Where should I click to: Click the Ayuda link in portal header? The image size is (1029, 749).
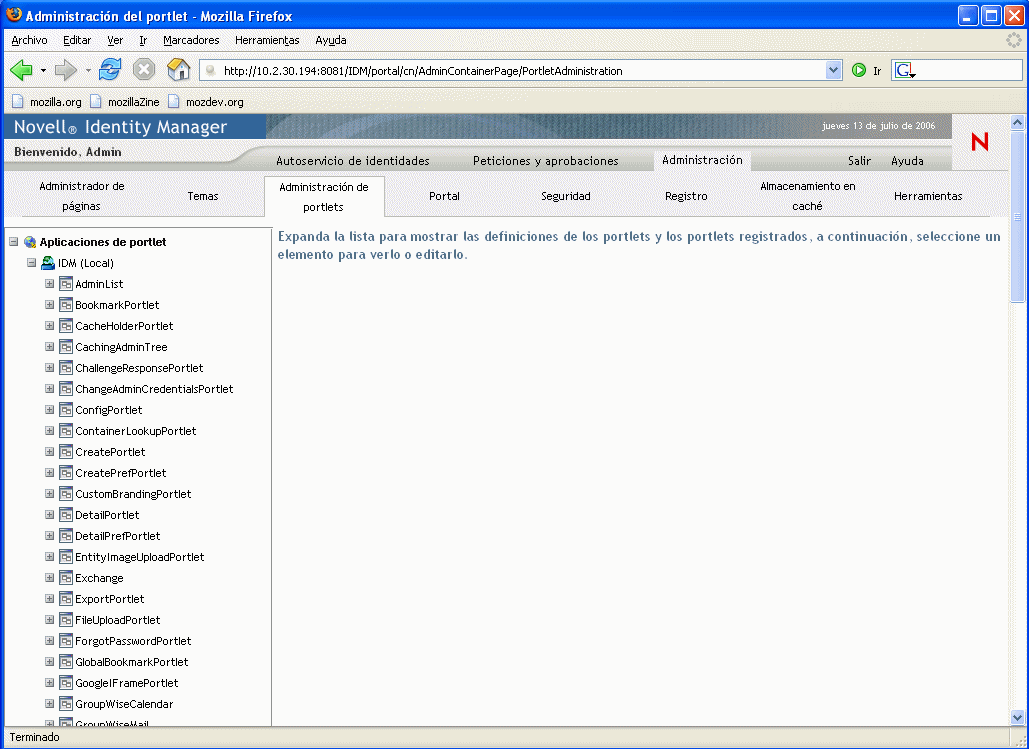pos(907,161)
